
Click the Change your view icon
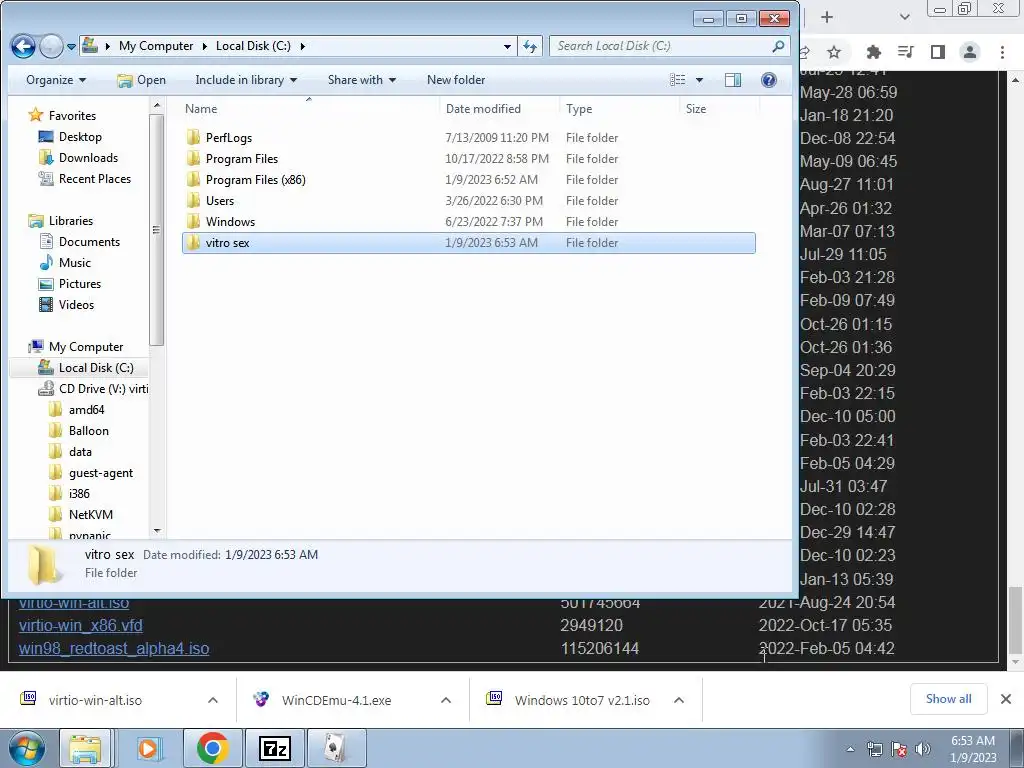pos(678,80)
